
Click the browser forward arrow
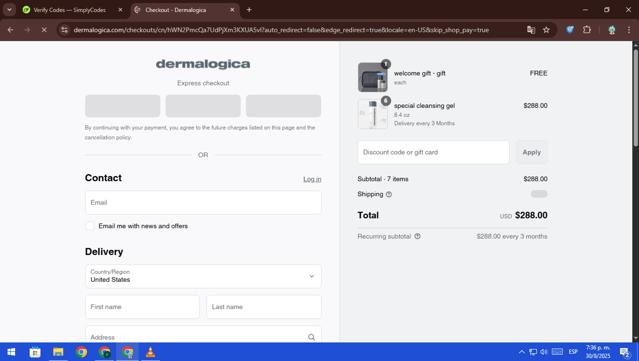pos(27,30)
